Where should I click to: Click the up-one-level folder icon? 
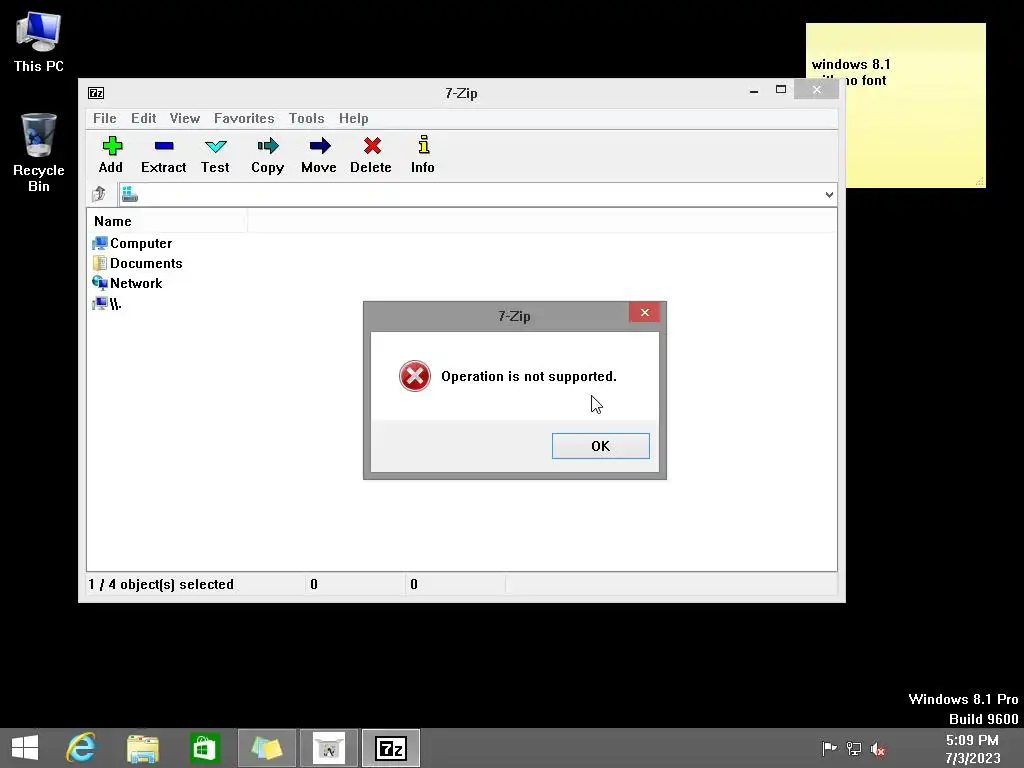coord(99,194)
